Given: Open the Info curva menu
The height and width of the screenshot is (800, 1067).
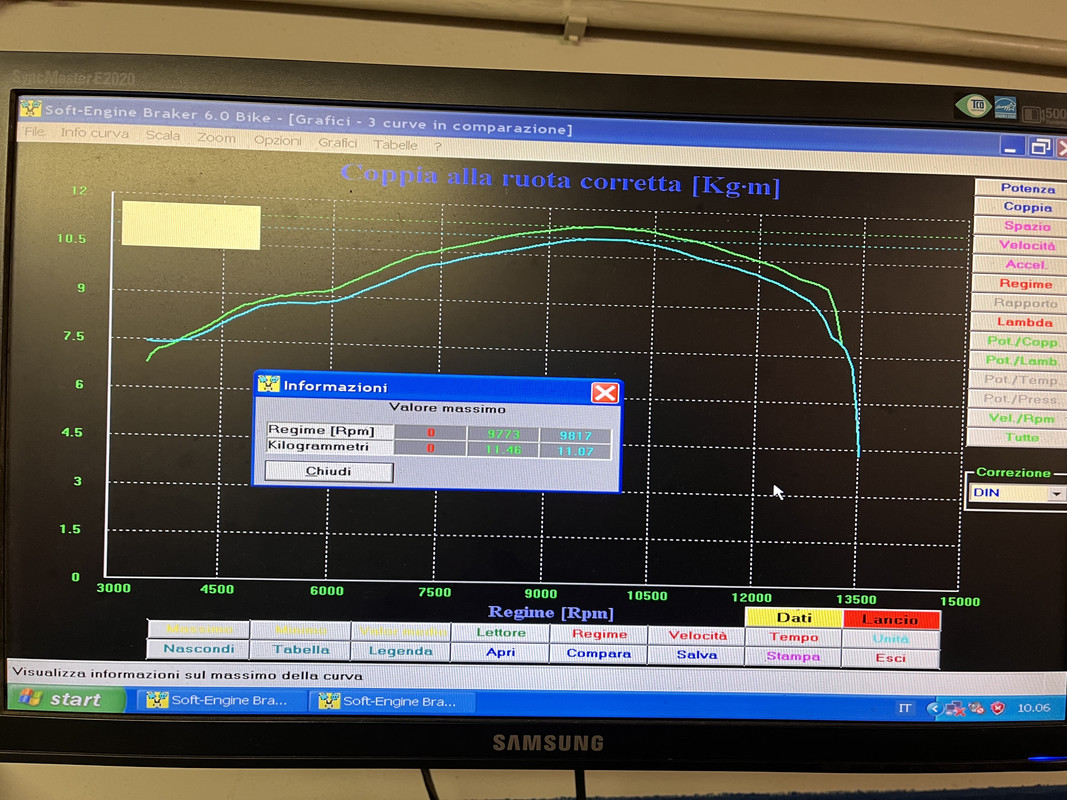Looking at the screenshot, I should click(x=95, y=133).
